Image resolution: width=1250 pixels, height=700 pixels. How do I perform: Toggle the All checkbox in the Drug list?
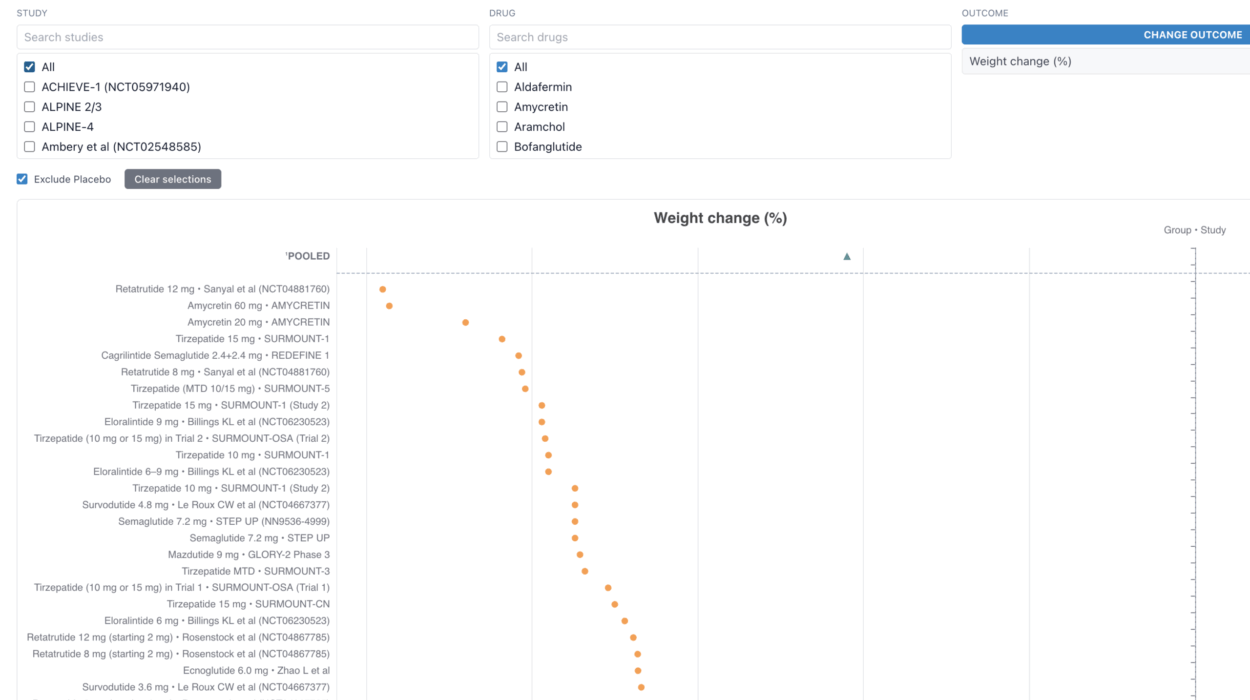click(x=503, y=67)
